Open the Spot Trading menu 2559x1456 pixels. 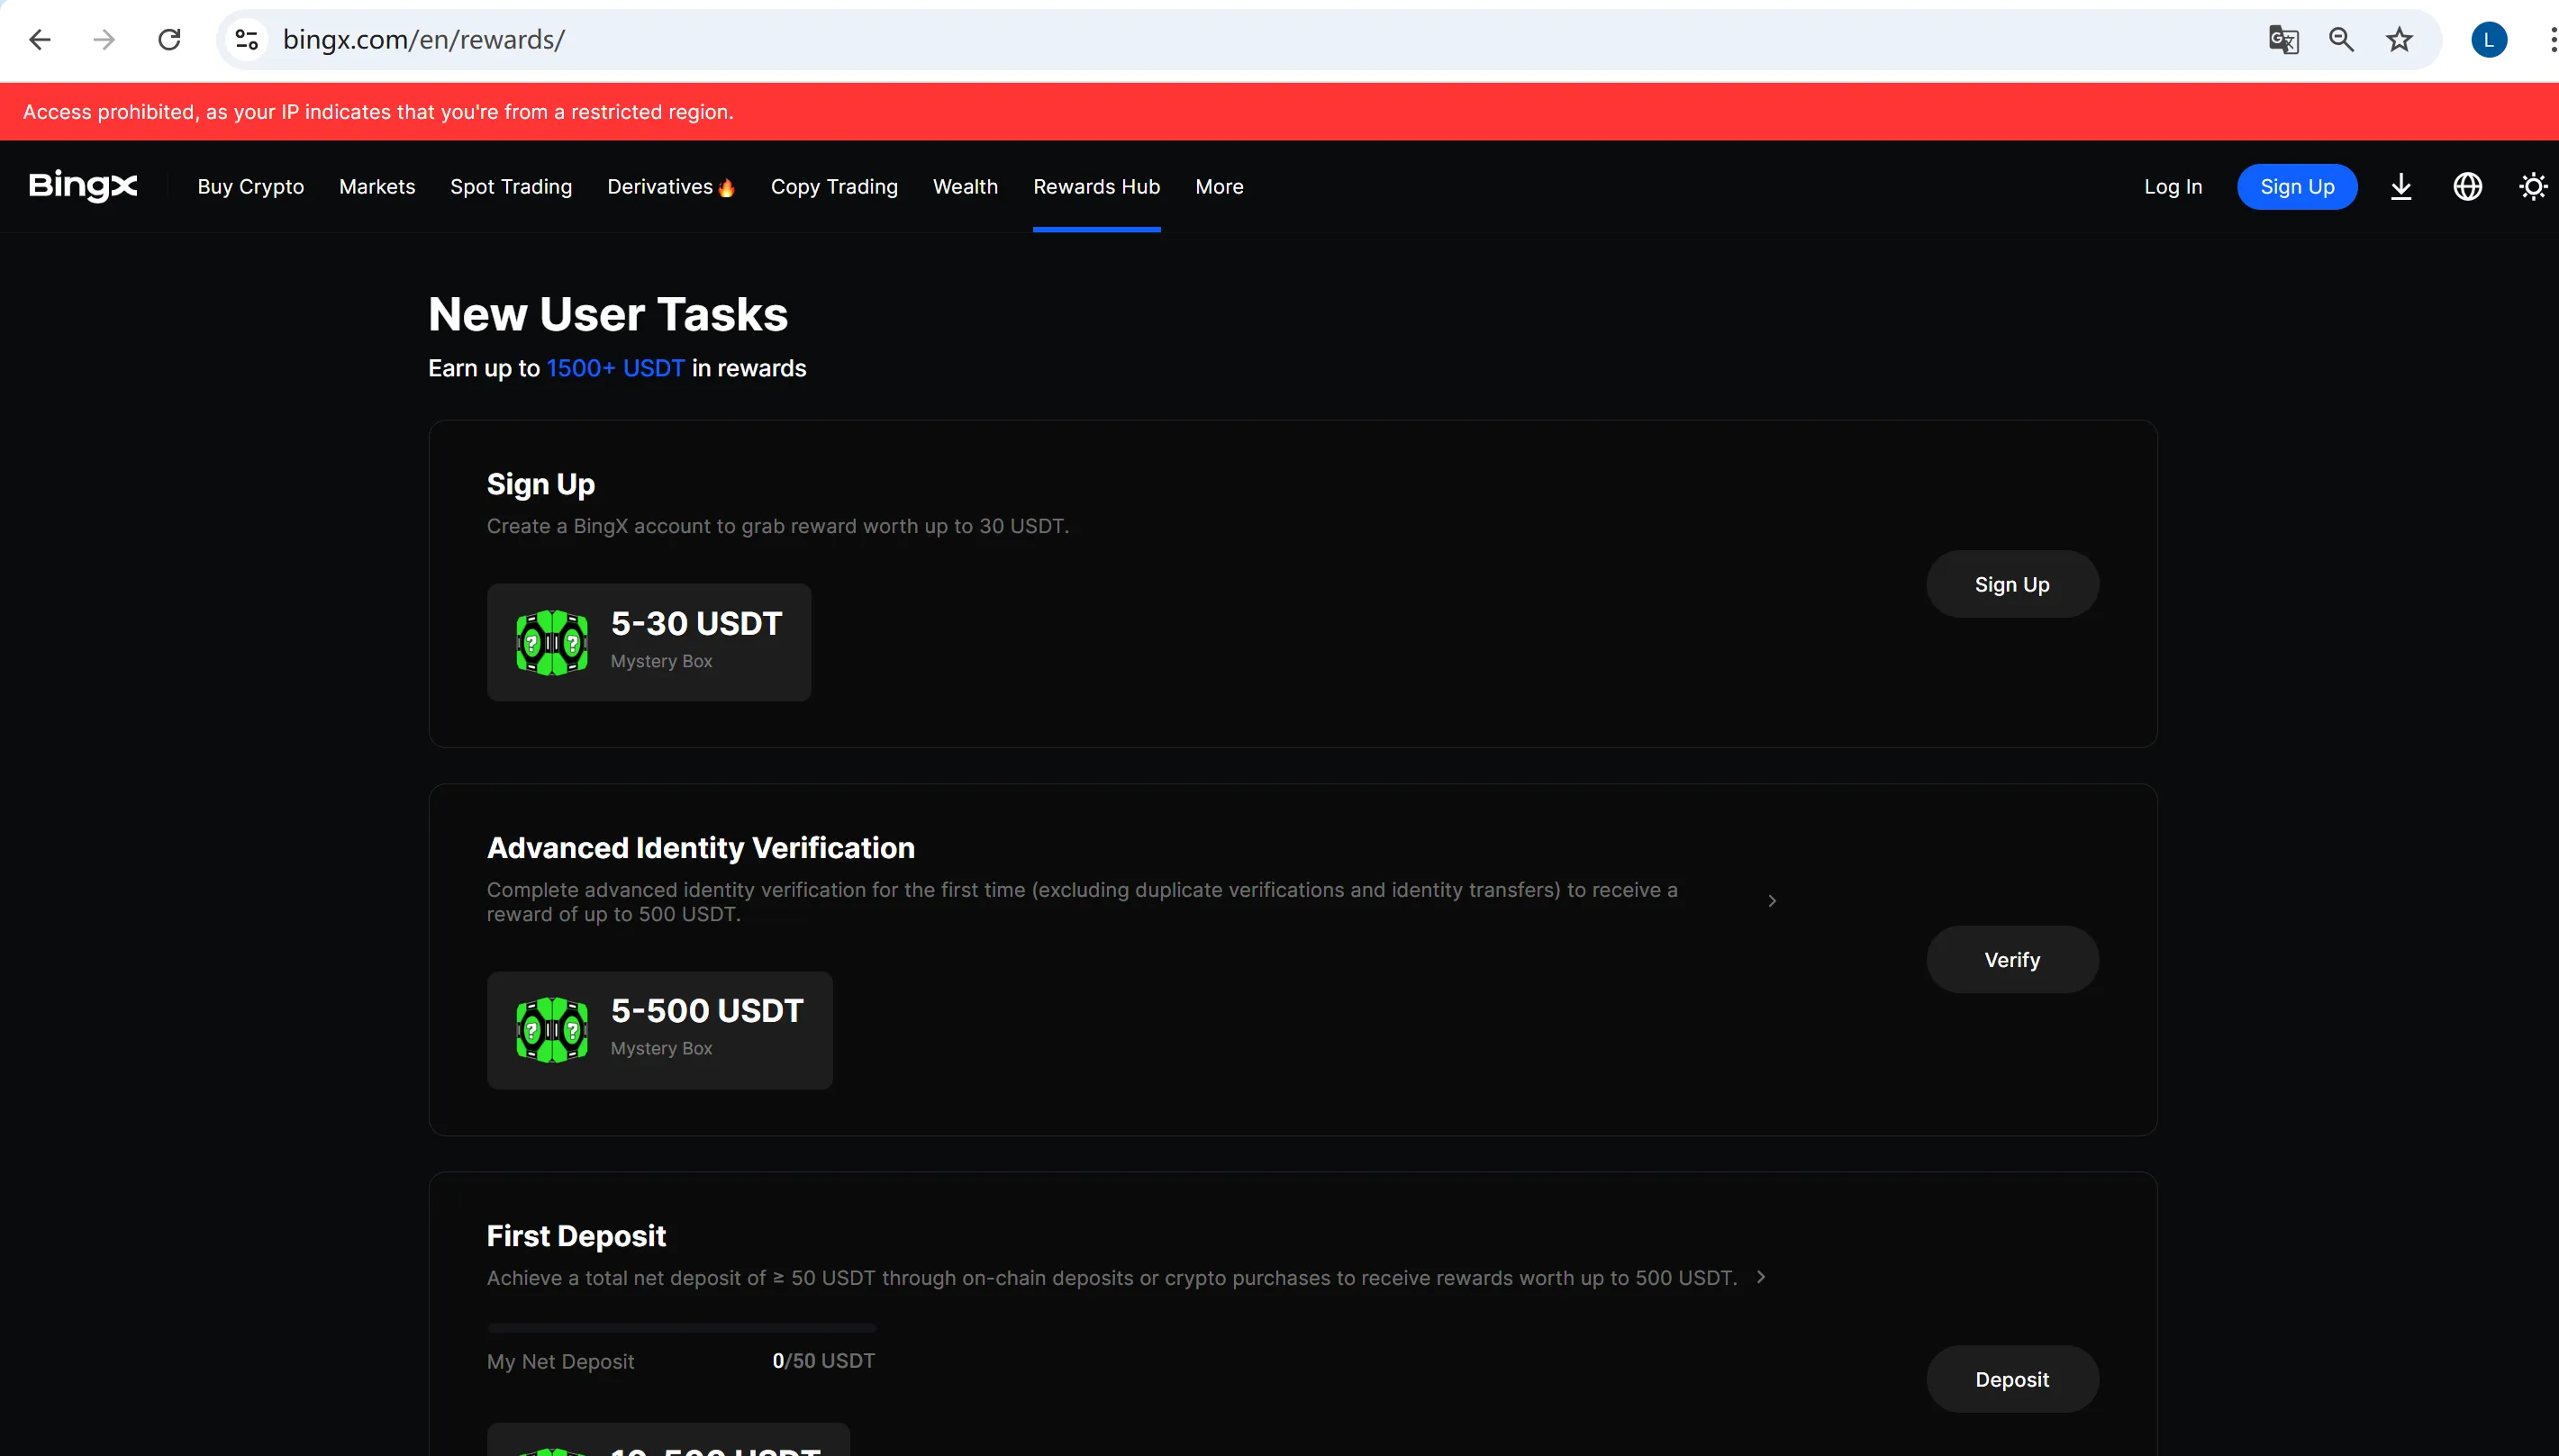[511, 187]
